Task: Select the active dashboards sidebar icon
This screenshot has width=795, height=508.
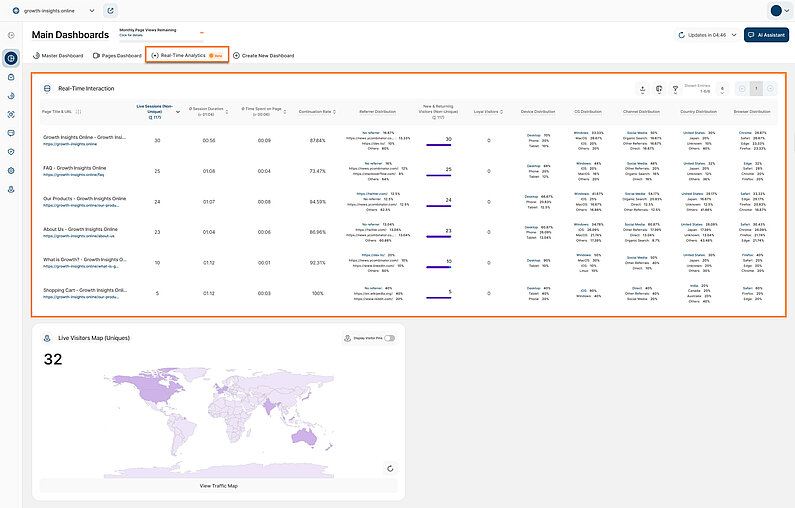Action: point(11,58)
